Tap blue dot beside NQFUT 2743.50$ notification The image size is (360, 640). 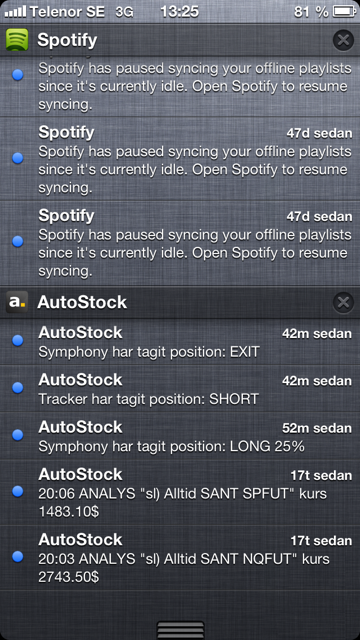coord(18,557)
